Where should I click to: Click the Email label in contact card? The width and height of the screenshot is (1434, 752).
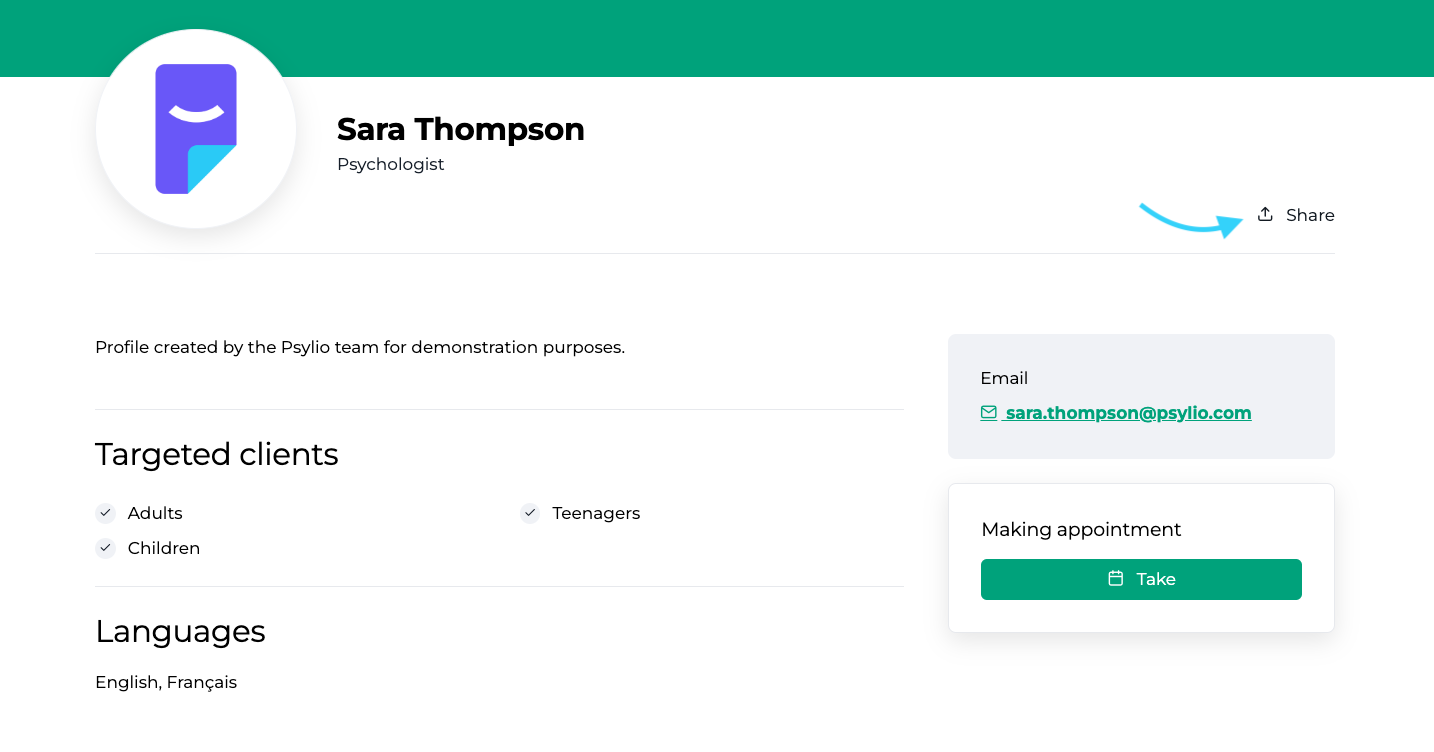[x=1004, y=378]
